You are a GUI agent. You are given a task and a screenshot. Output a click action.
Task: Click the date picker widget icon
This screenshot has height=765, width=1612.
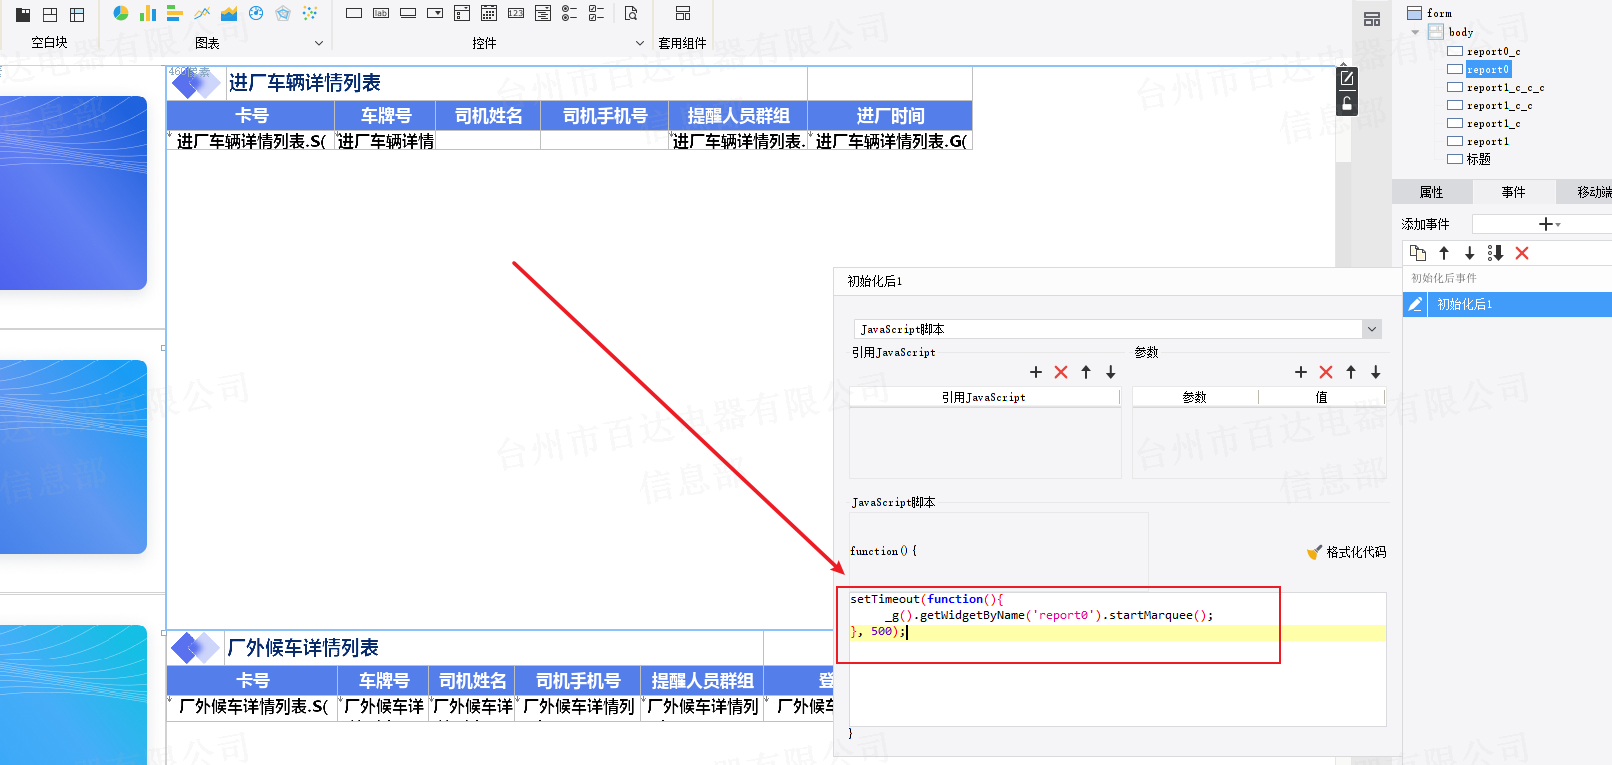[x=489, y=13]
